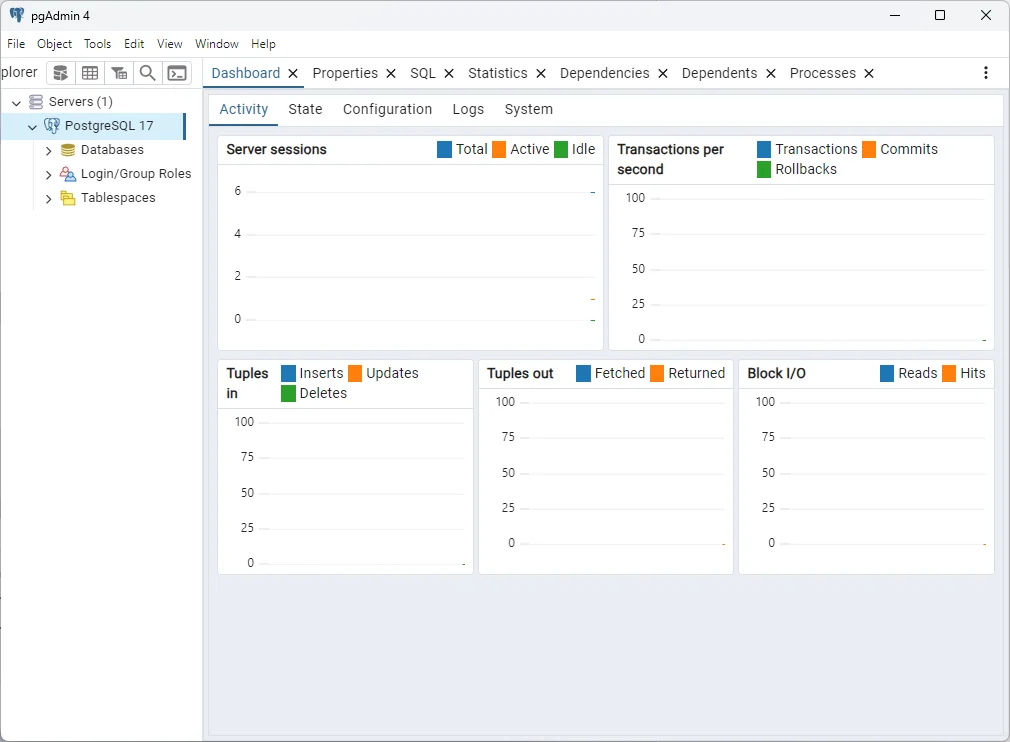Screen dimensions: 1010x742
Task: Open the Configuration sub-tab
Action: click(387, 109)
